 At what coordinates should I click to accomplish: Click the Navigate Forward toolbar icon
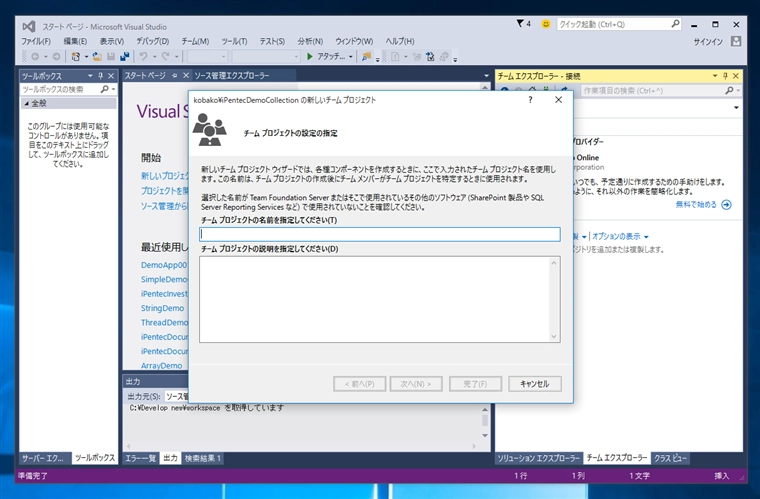click(56, 57)
